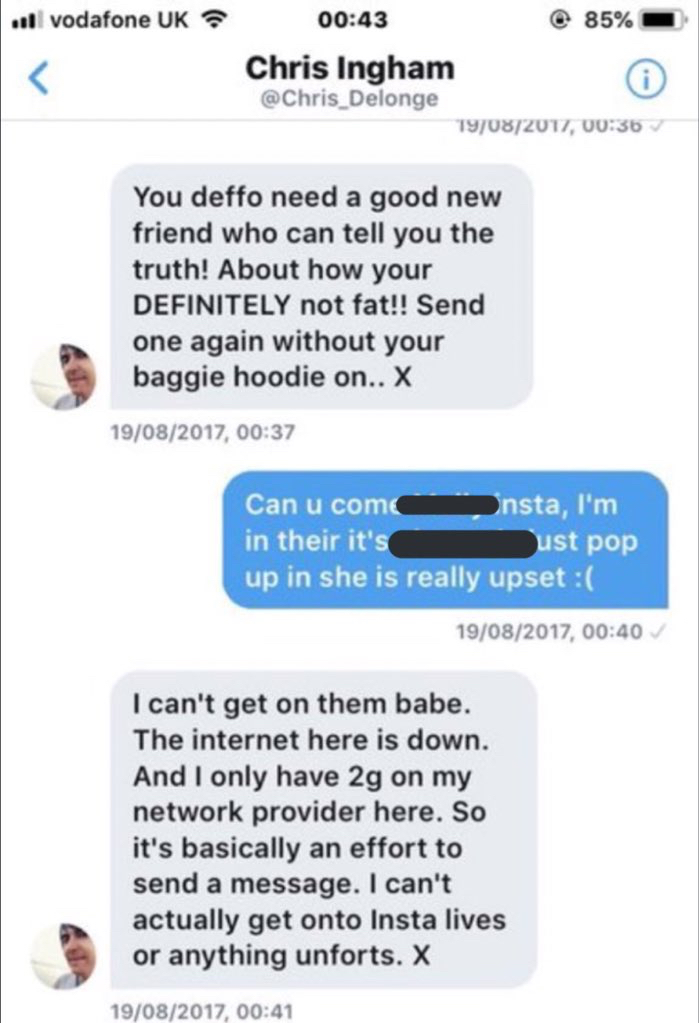Open avatar beside baggie hoodie message
The height and width of the screenshot is (1023, 699).
63,377
